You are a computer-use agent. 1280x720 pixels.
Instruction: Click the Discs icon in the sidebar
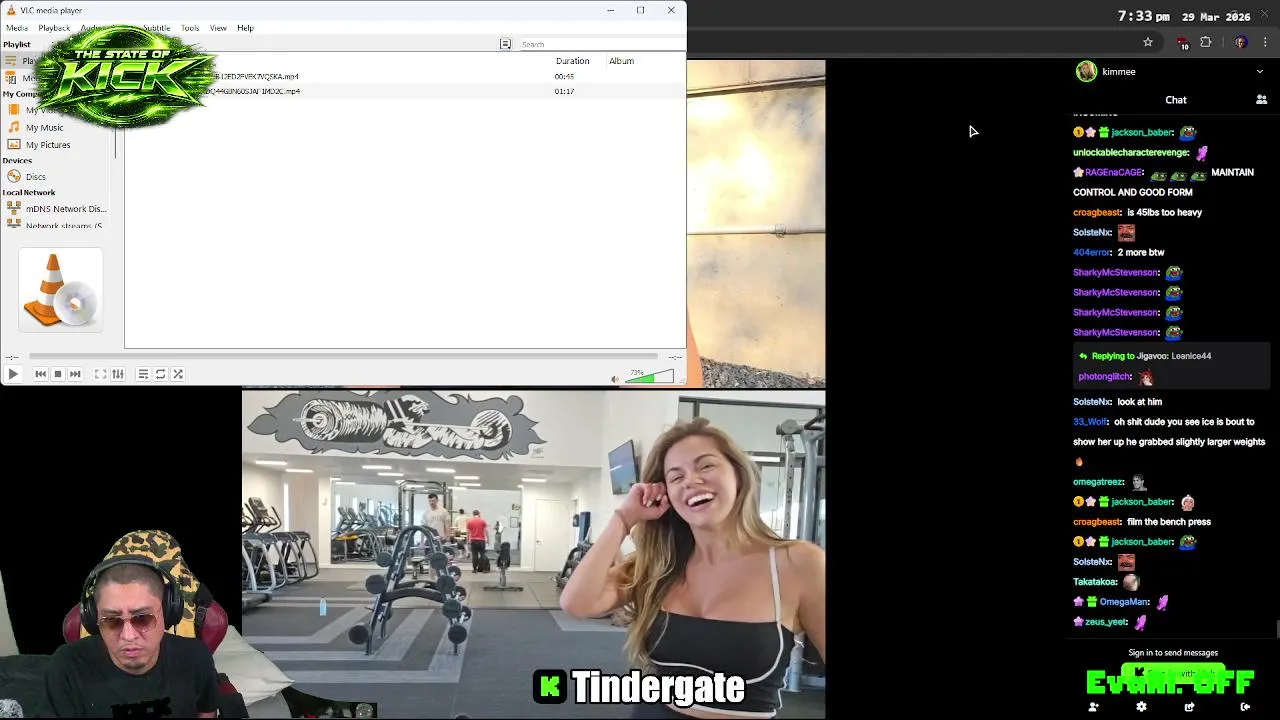point(14,177)
